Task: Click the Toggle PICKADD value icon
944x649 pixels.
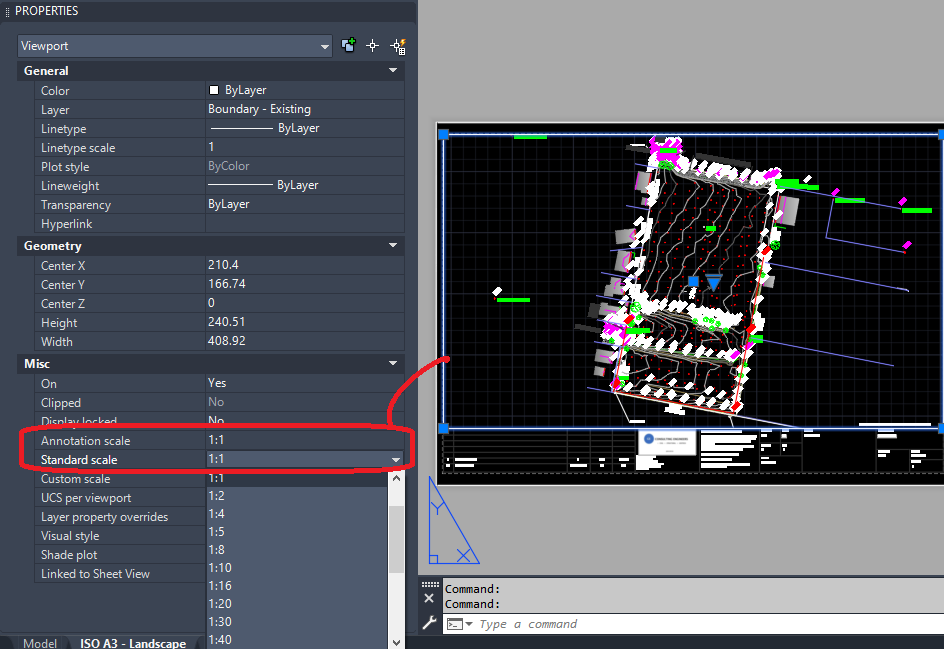Action: pos(348,45)
